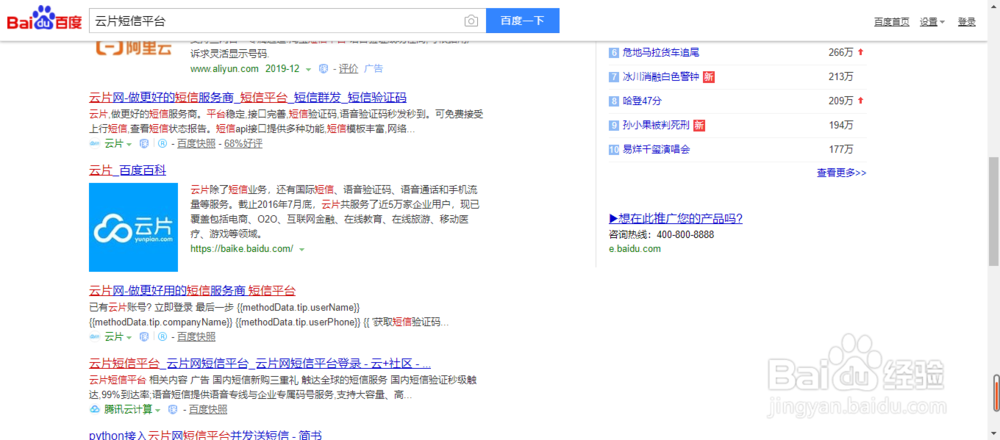Click the 177万 search count

coord(841,150)
